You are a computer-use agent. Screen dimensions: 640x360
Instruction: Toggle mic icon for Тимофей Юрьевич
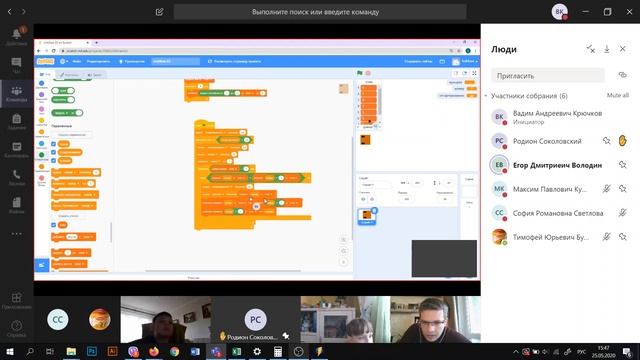click(607, 237)
